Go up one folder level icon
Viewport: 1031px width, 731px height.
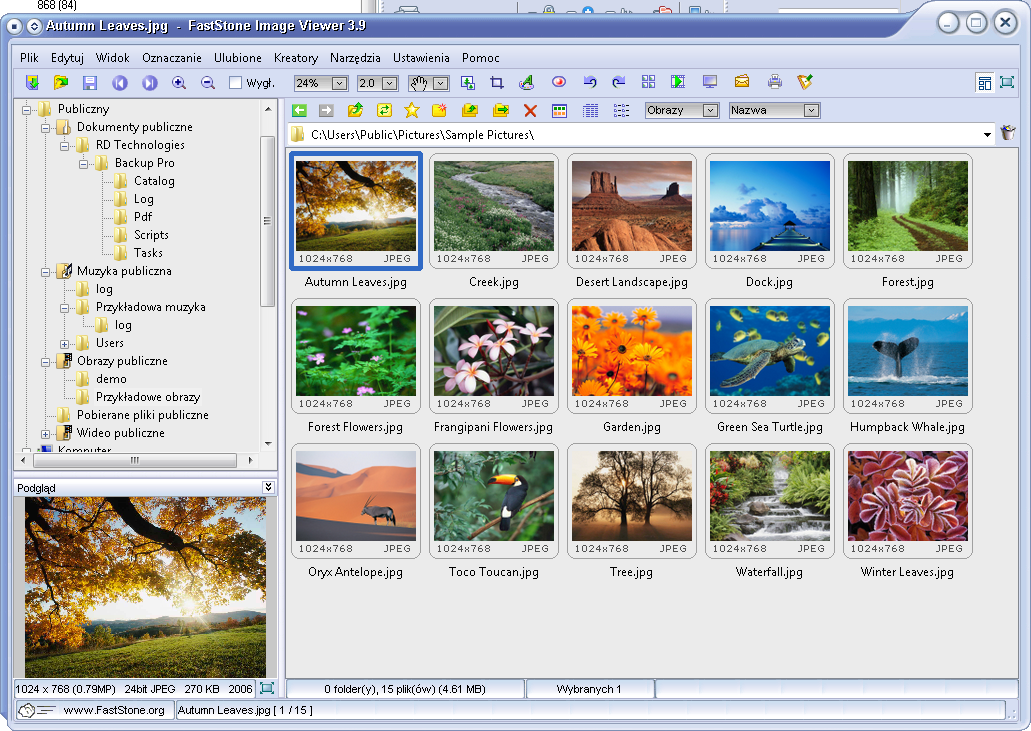(x=355, y=110)
